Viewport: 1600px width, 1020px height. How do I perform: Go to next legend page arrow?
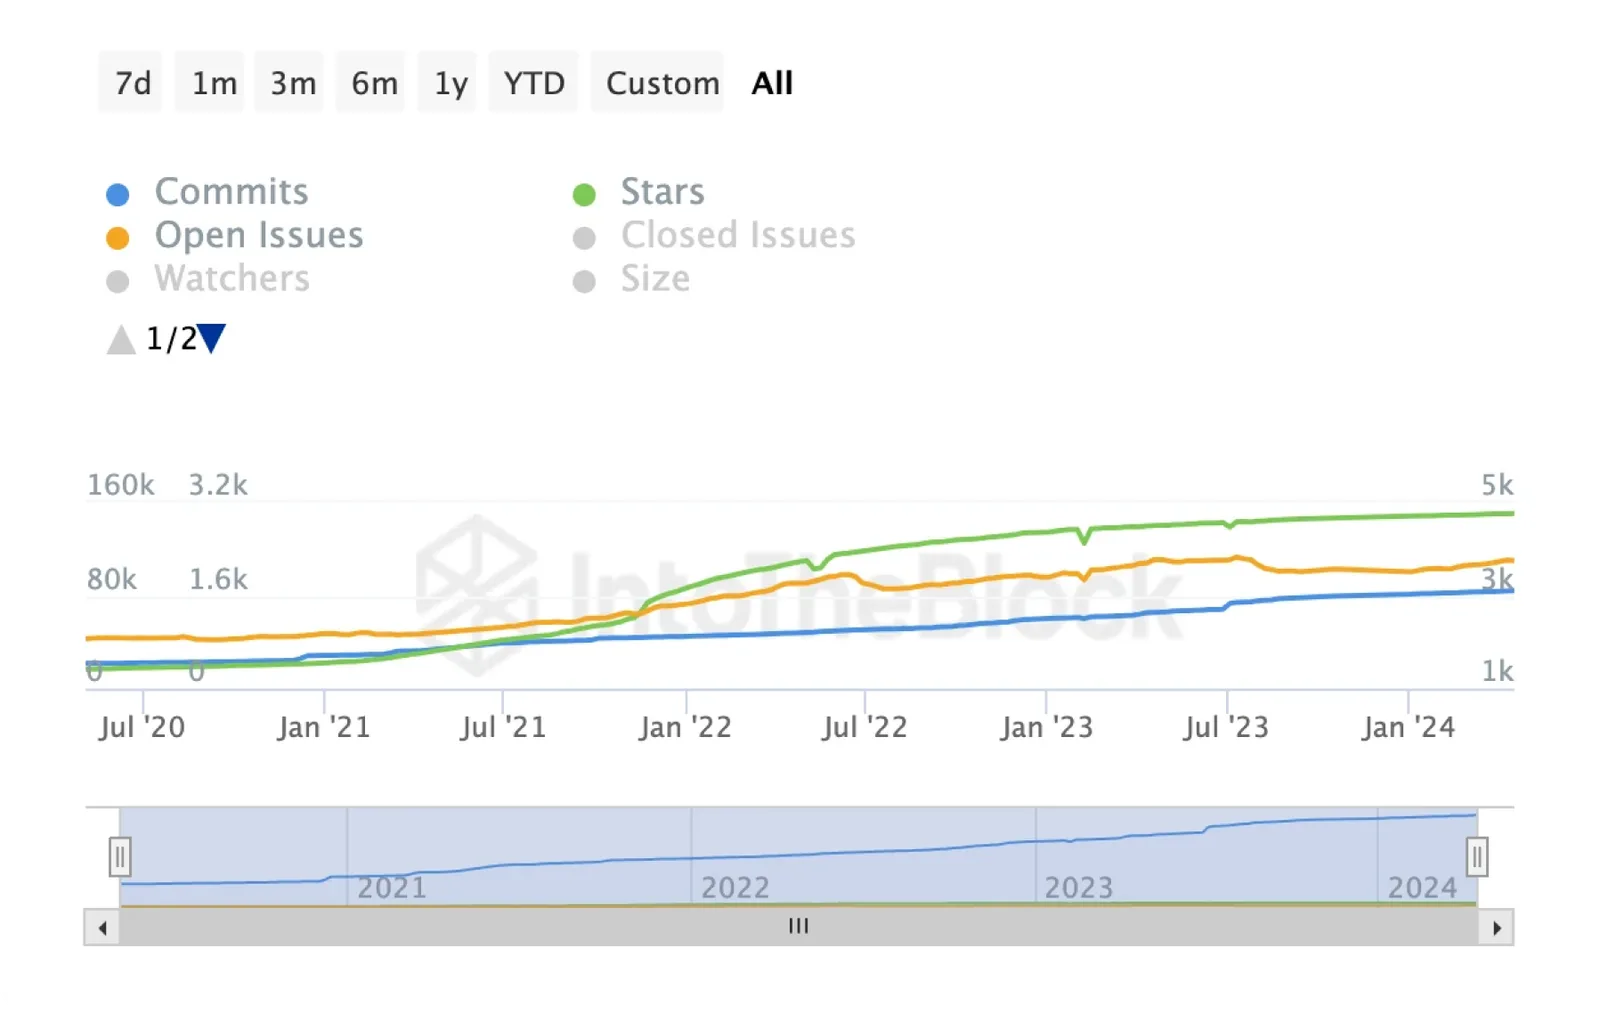click(212, 339)
